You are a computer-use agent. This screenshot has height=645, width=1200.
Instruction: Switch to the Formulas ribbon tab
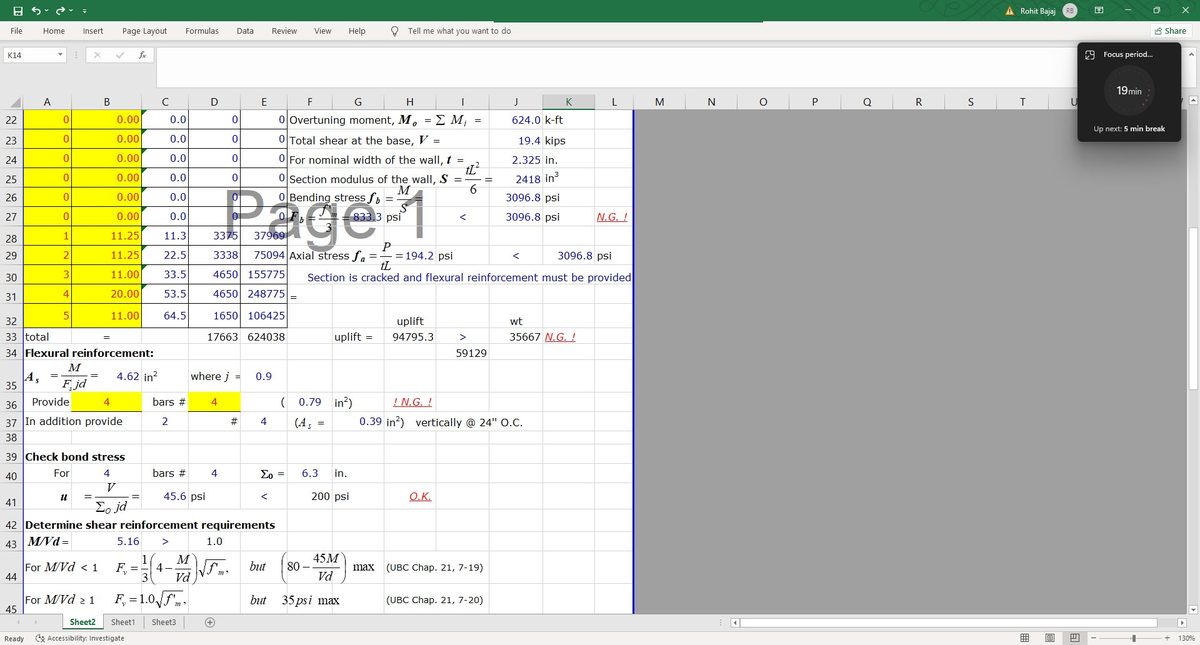tap(202, 30)
